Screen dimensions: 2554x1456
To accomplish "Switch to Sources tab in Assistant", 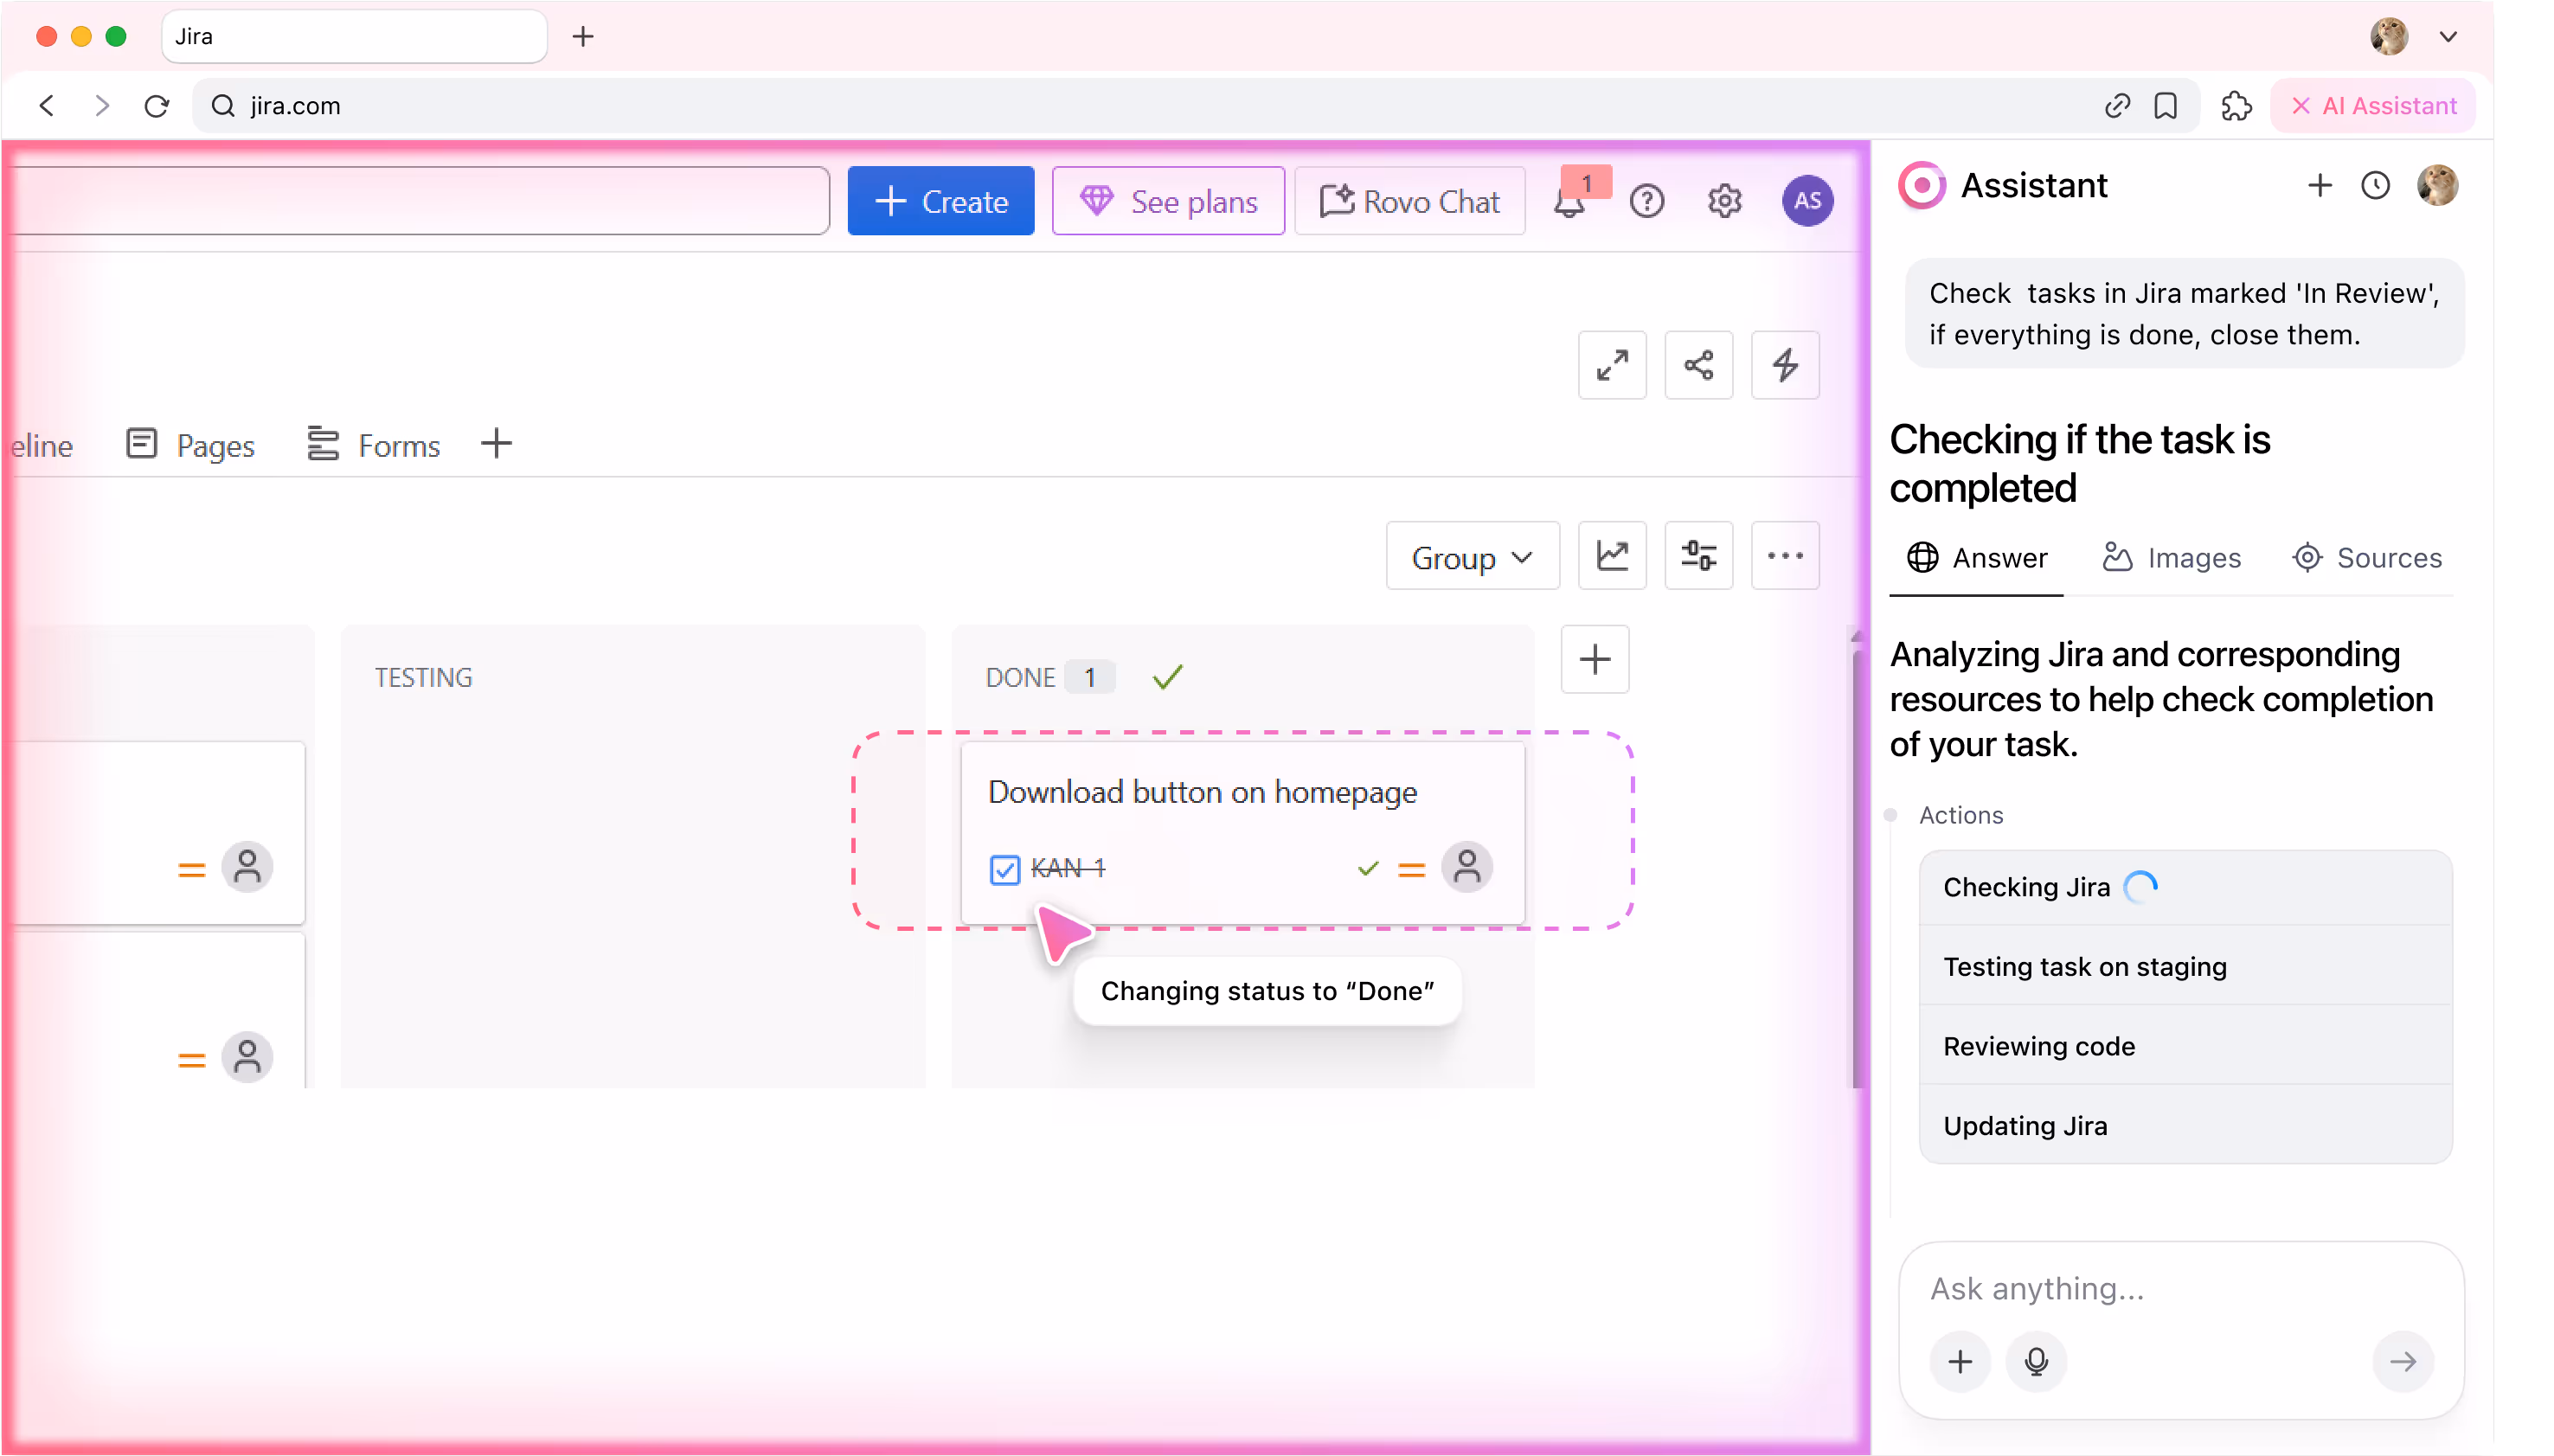I will 2366,558.
